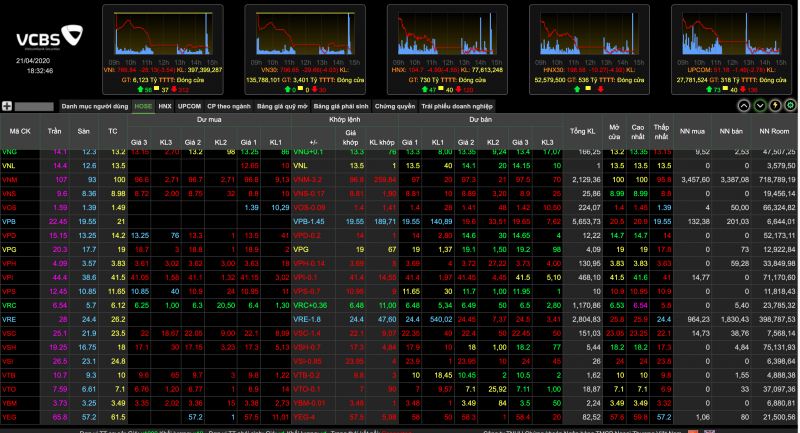This screenshot has height=433, width=800.
Task: Click the Trần column header
Action: 55,131
